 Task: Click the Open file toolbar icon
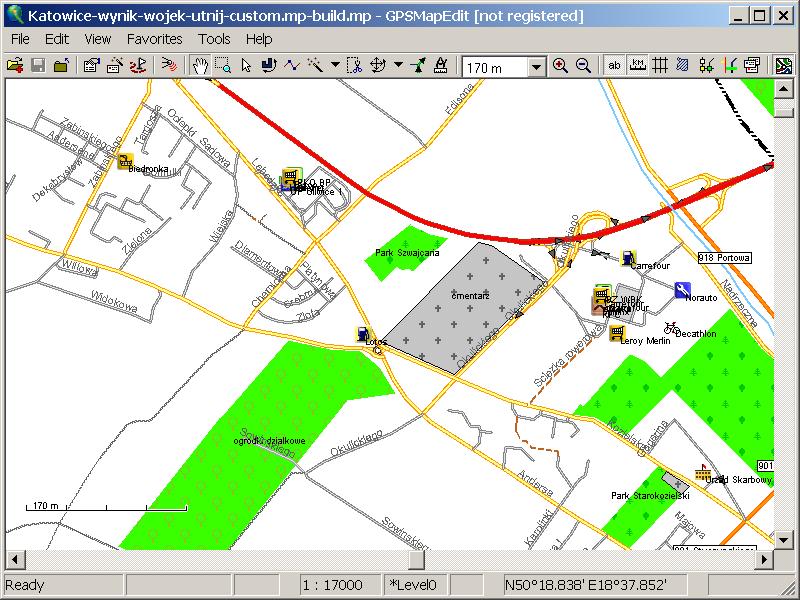tap(15, 66)
